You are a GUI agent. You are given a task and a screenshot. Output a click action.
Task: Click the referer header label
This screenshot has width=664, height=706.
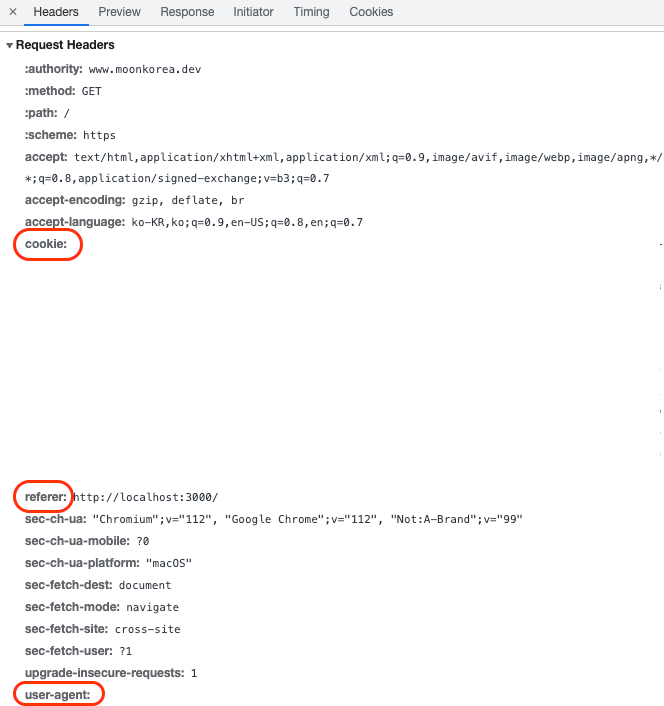[x=45, y=497]
